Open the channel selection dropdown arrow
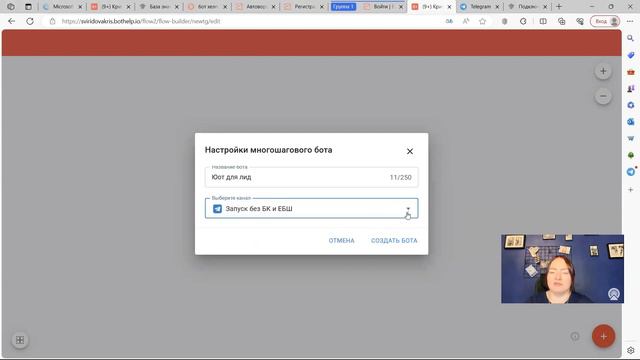 (x=408, y=209)
